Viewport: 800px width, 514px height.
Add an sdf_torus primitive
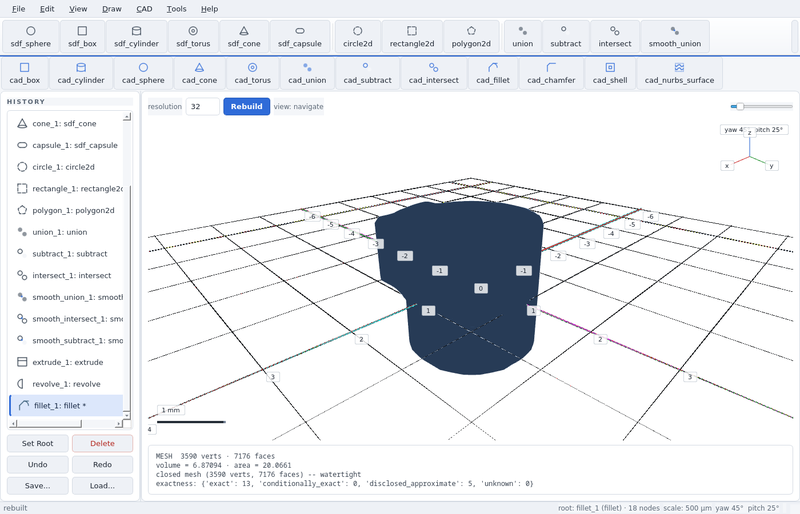[193, 37]
